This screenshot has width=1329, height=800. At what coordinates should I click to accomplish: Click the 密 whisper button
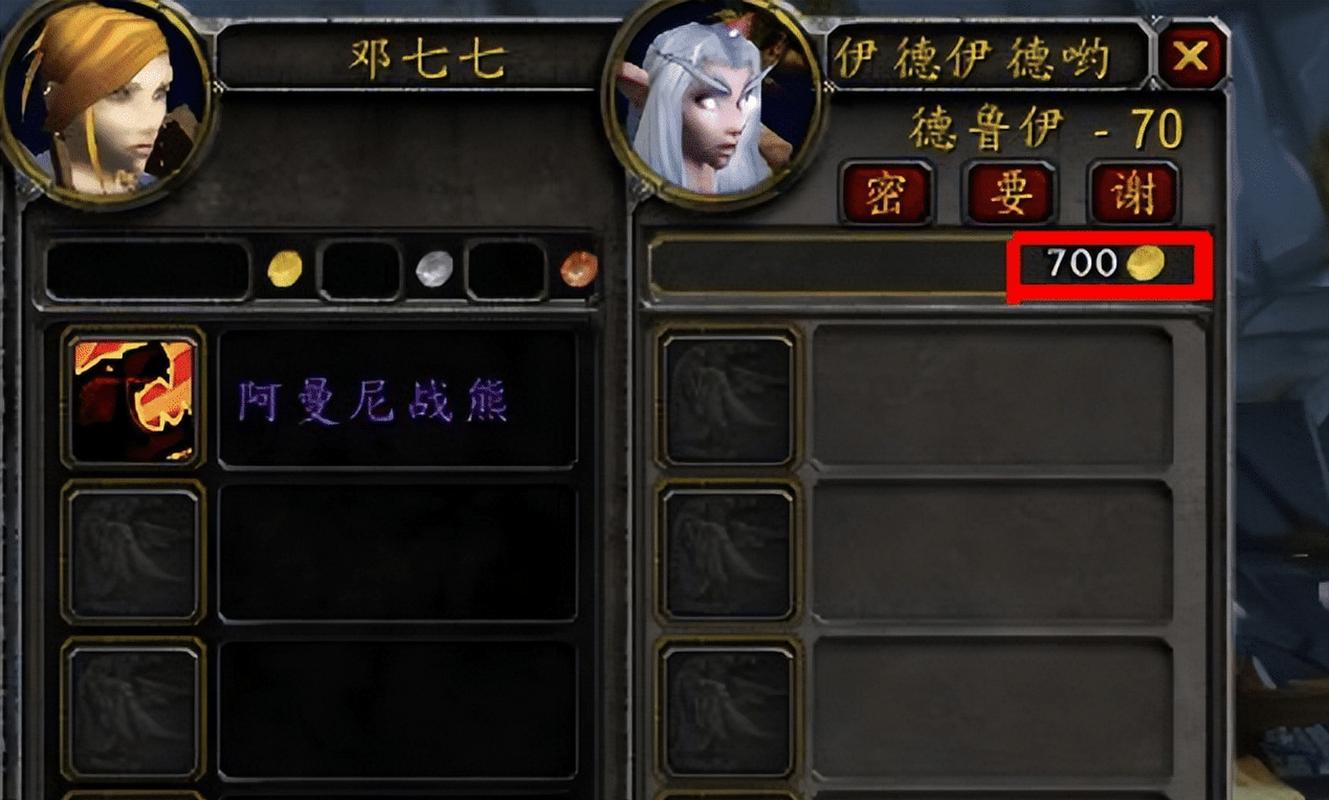[x=886, y=193]
